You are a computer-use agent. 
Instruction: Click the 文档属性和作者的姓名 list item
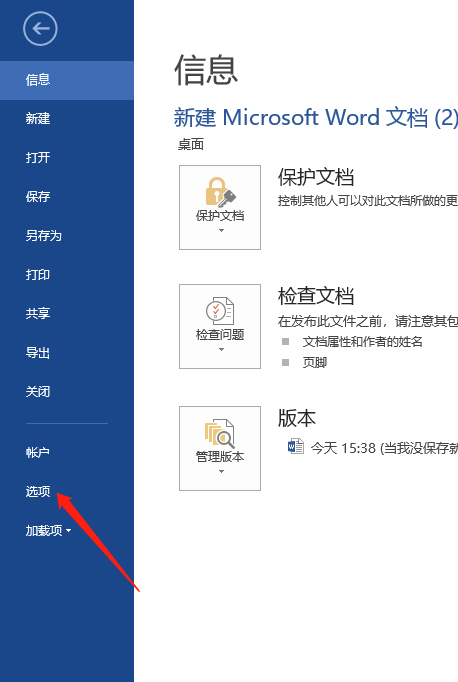[362, 342]
